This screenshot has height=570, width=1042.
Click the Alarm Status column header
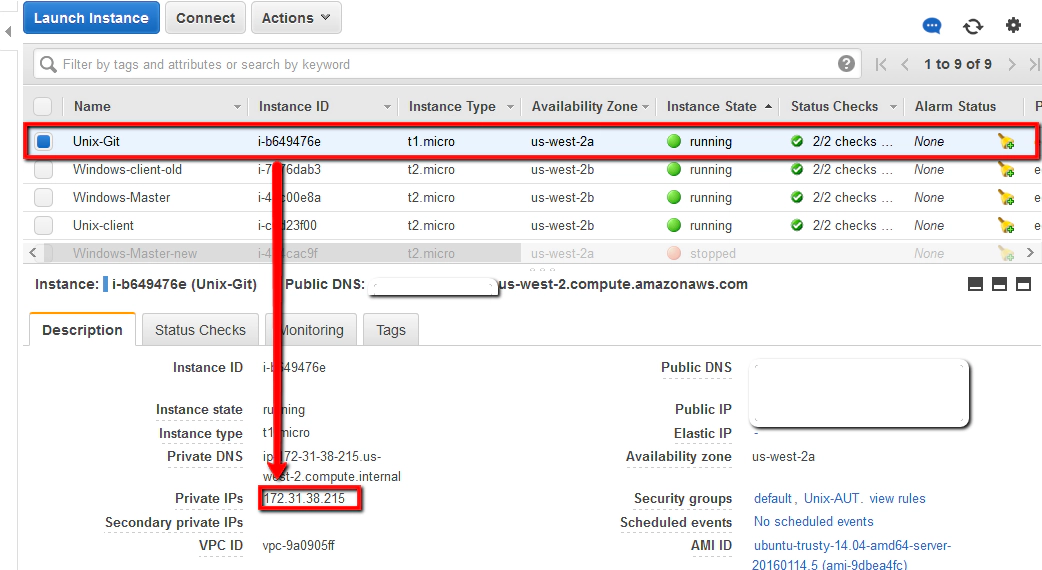click(955, 106)
